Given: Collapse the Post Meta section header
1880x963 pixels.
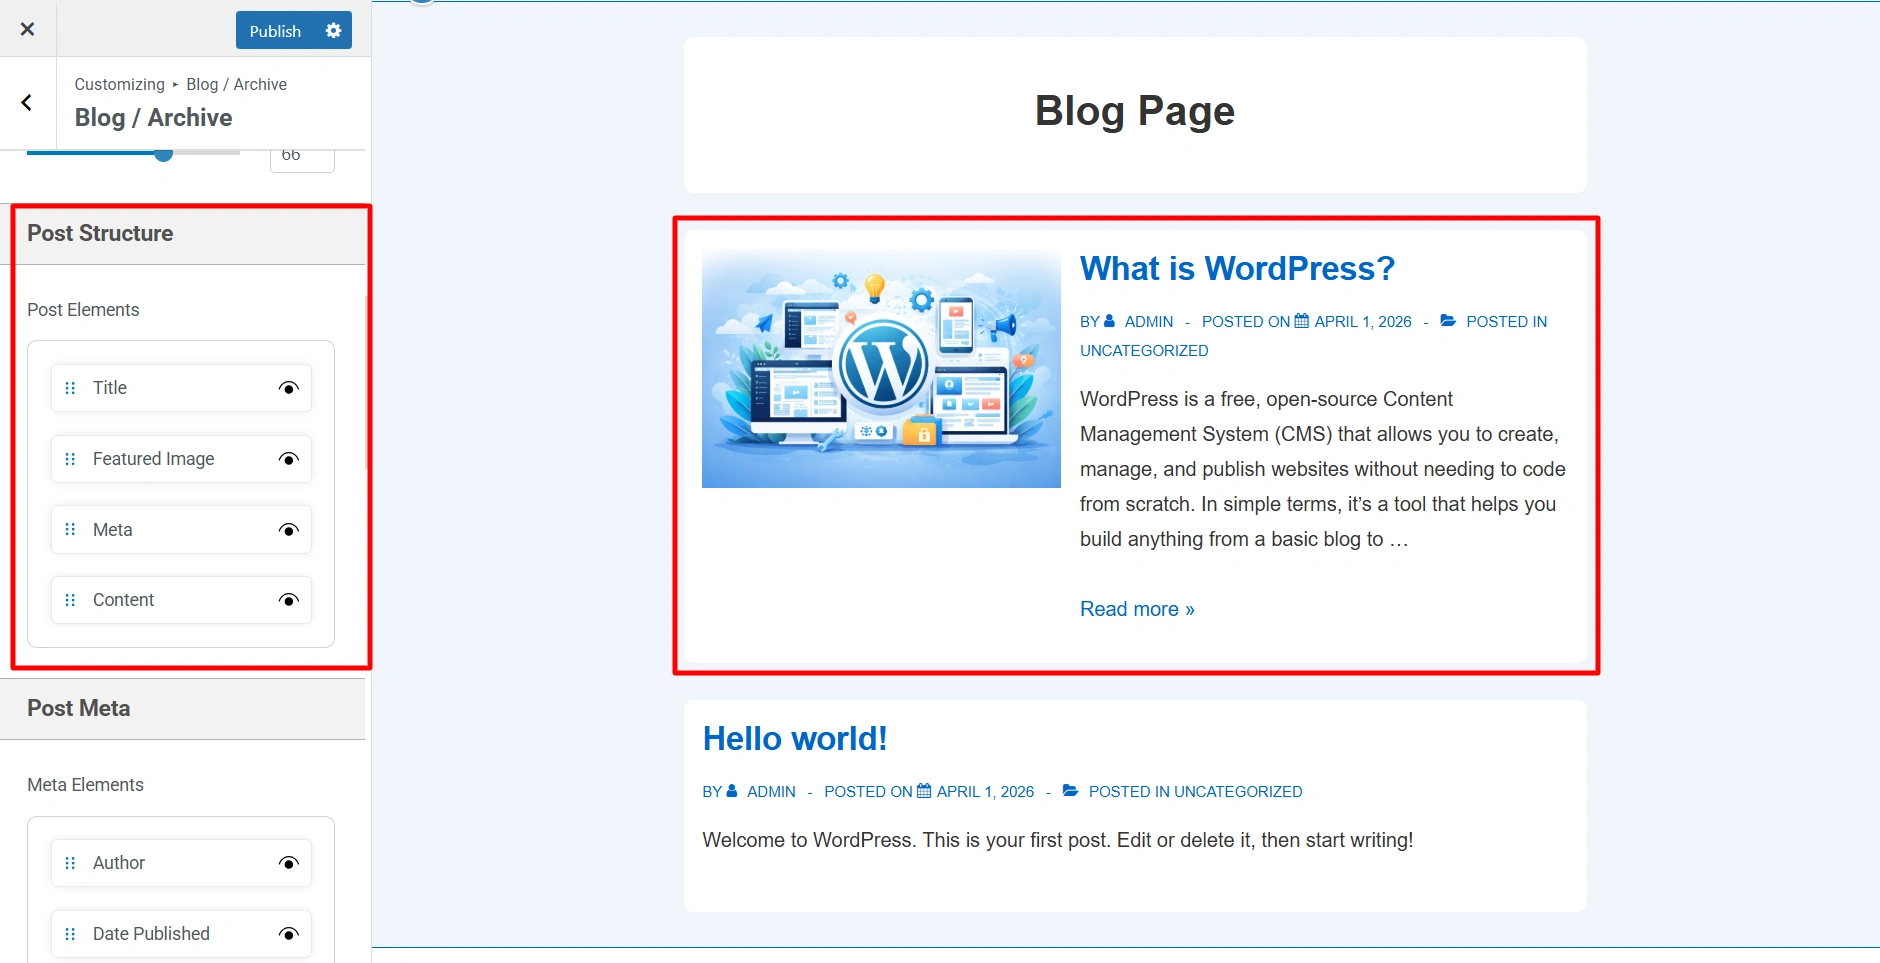Looking at the screenshot, I should point(182,709).
